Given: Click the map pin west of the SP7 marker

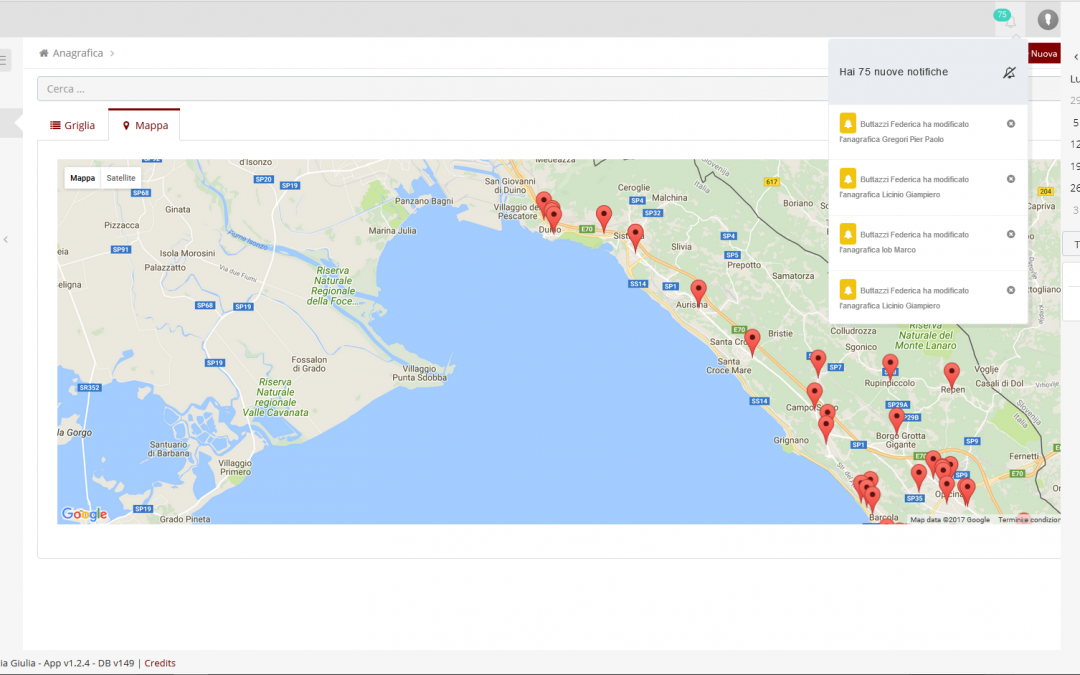Looking at the screenshot, I should point(818,362).
